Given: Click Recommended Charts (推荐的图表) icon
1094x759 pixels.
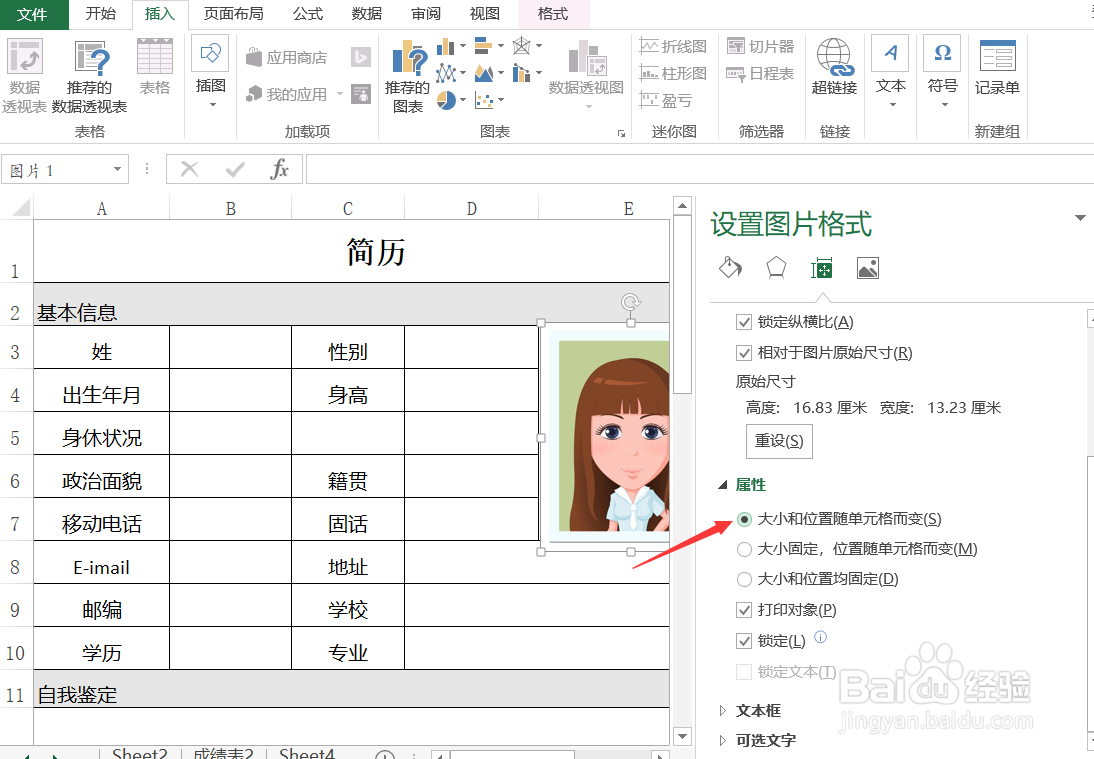Looking at the screenshot, I should (408, 76).
